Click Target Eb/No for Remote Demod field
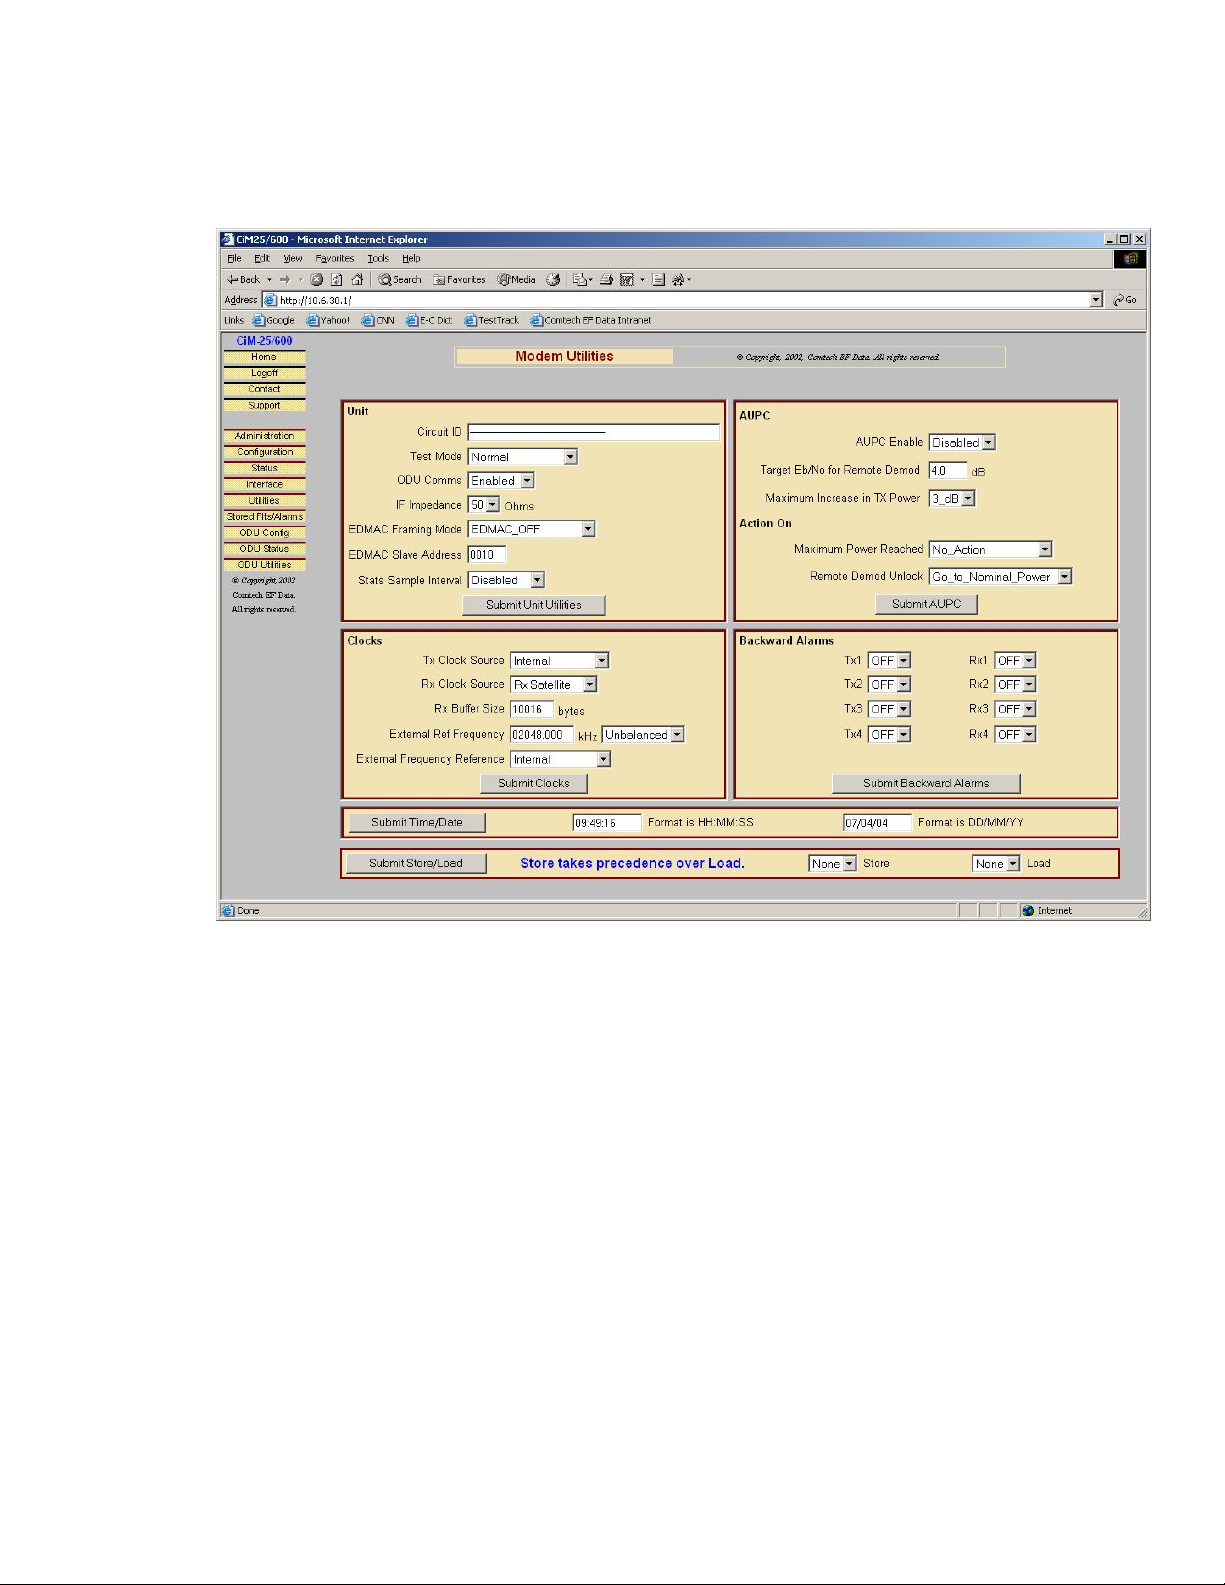1225x1585 pixels. pyautogui.click(x=948, y=470)
